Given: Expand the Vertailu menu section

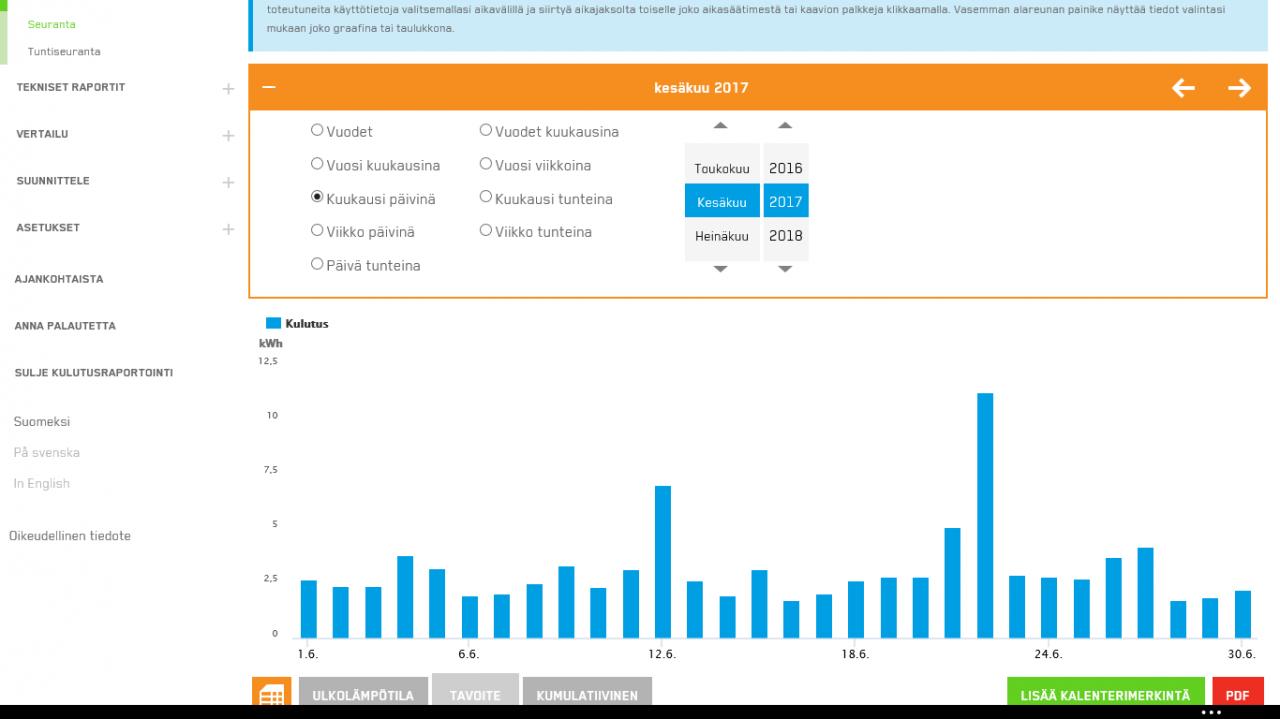Looking at the screenshot, I should [x=228, y=135].
